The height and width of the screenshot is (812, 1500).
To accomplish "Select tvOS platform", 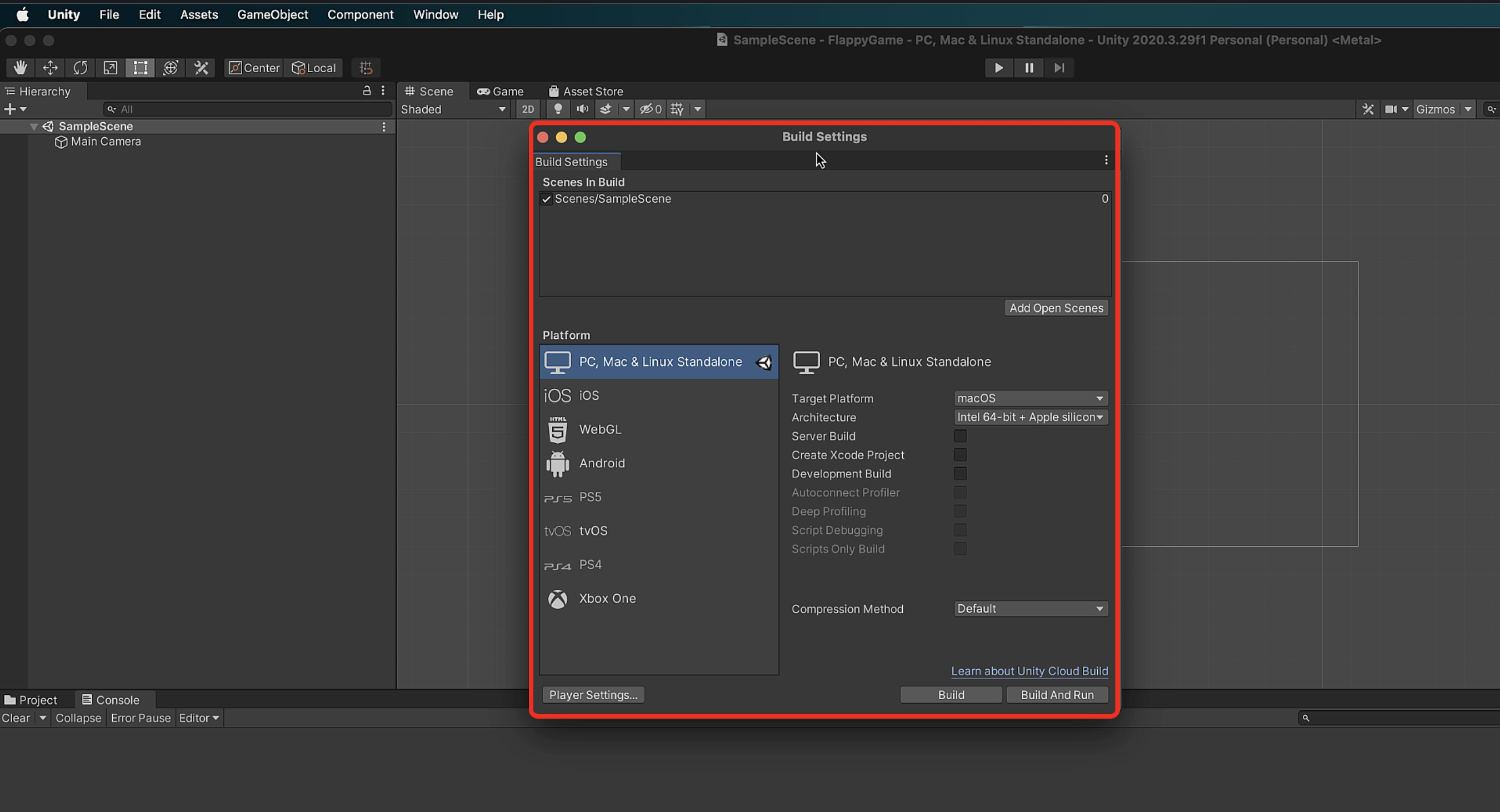I will [659, 531].
